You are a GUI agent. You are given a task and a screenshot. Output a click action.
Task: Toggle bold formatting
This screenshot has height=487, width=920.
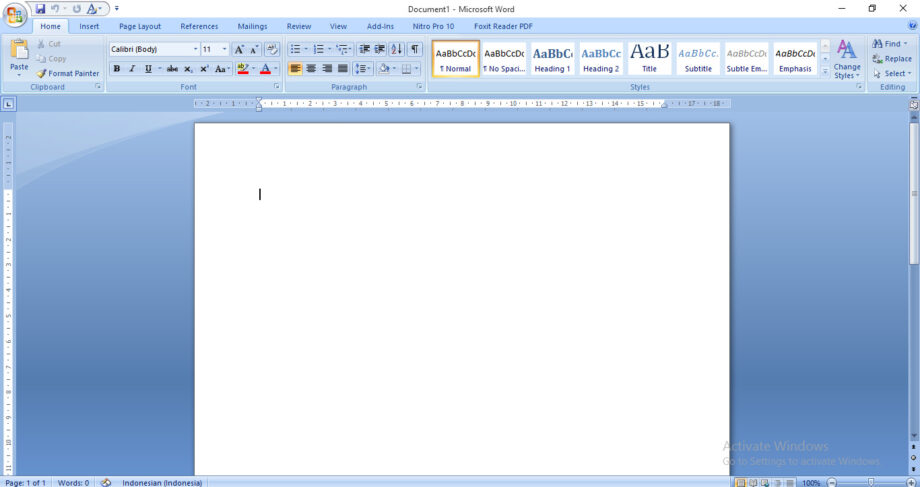(116, 69)
